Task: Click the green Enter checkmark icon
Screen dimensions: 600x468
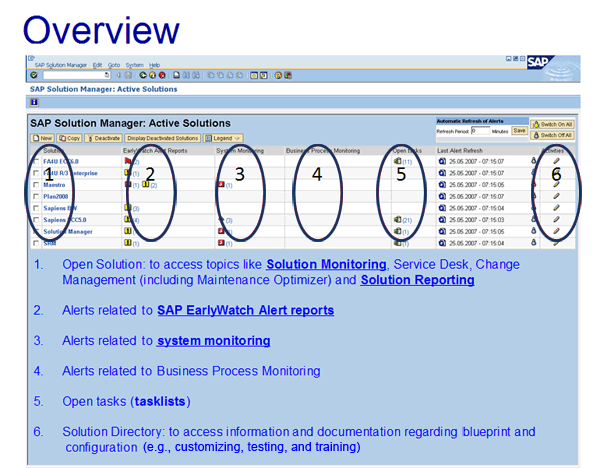Action: click(34, 75)
